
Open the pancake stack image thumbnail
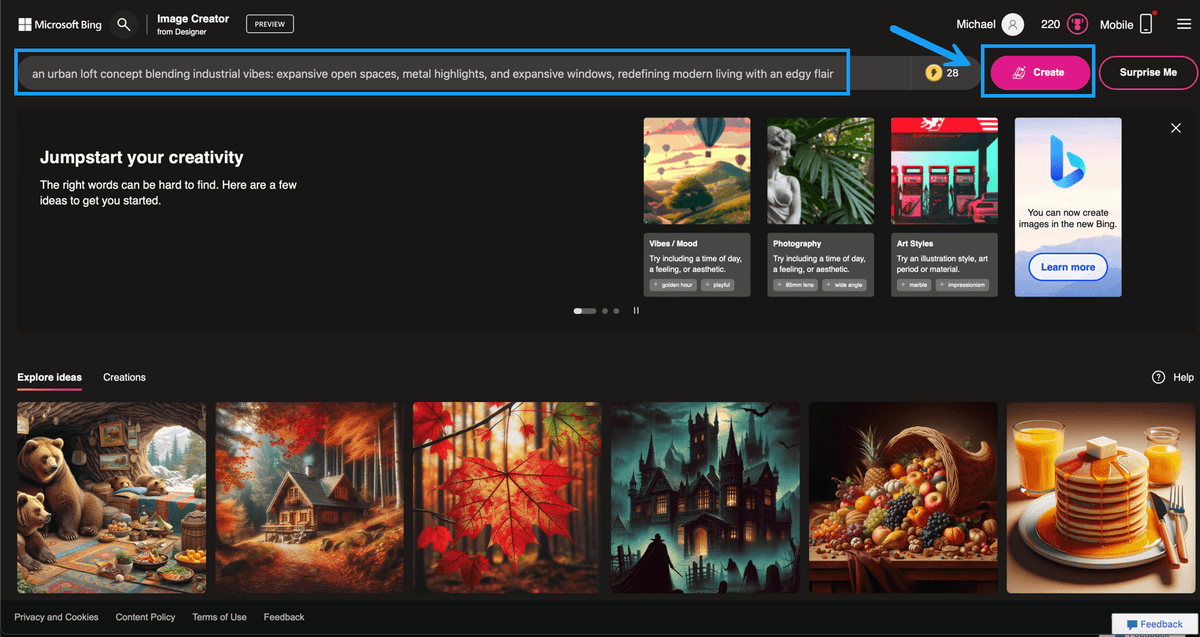pos(1102,497)
